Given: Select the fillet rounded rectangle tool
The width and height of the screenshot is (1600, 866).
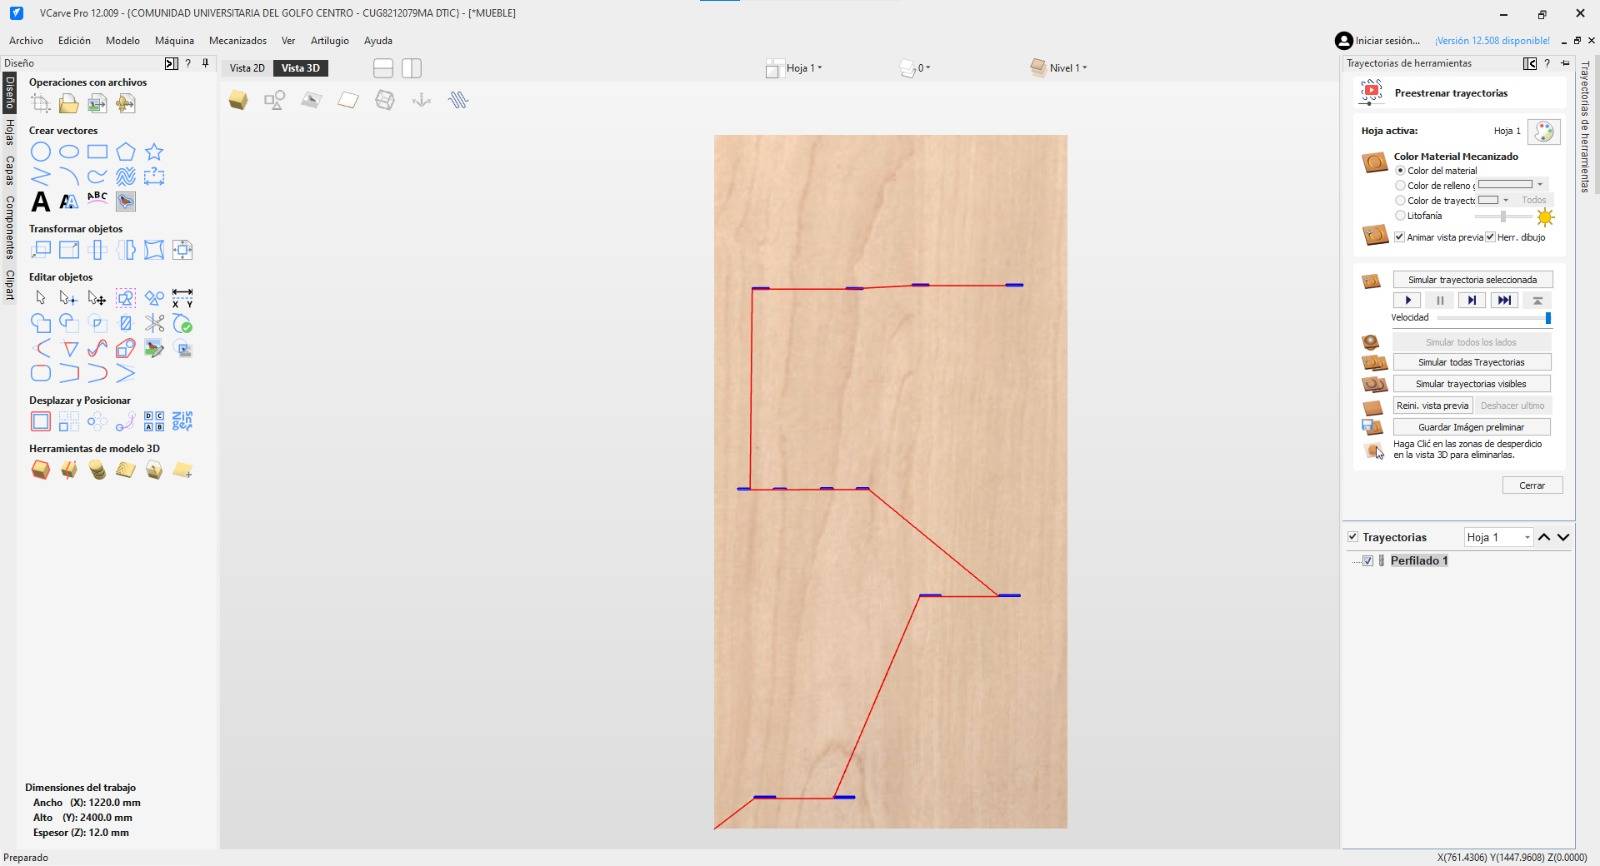Looking at the screenshot, I should click(x=40, y=373).
